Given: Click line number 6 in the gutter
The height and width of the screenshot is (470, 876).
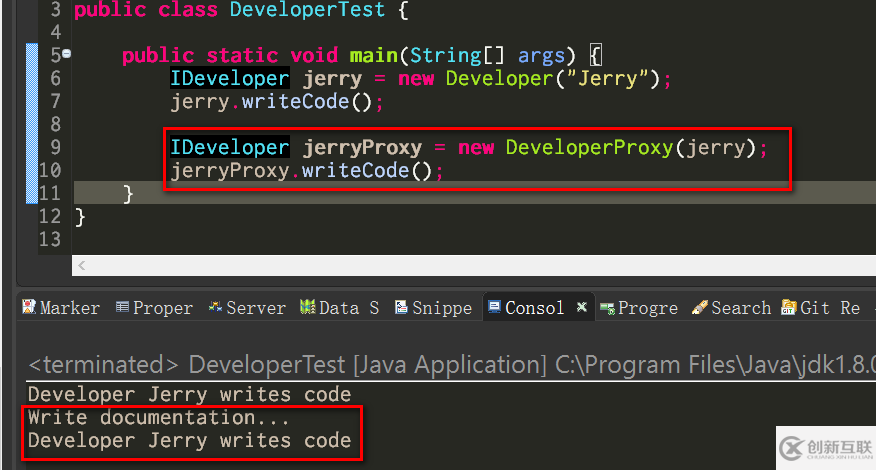Looking at the screenshot, I should [x=55, y=78].
